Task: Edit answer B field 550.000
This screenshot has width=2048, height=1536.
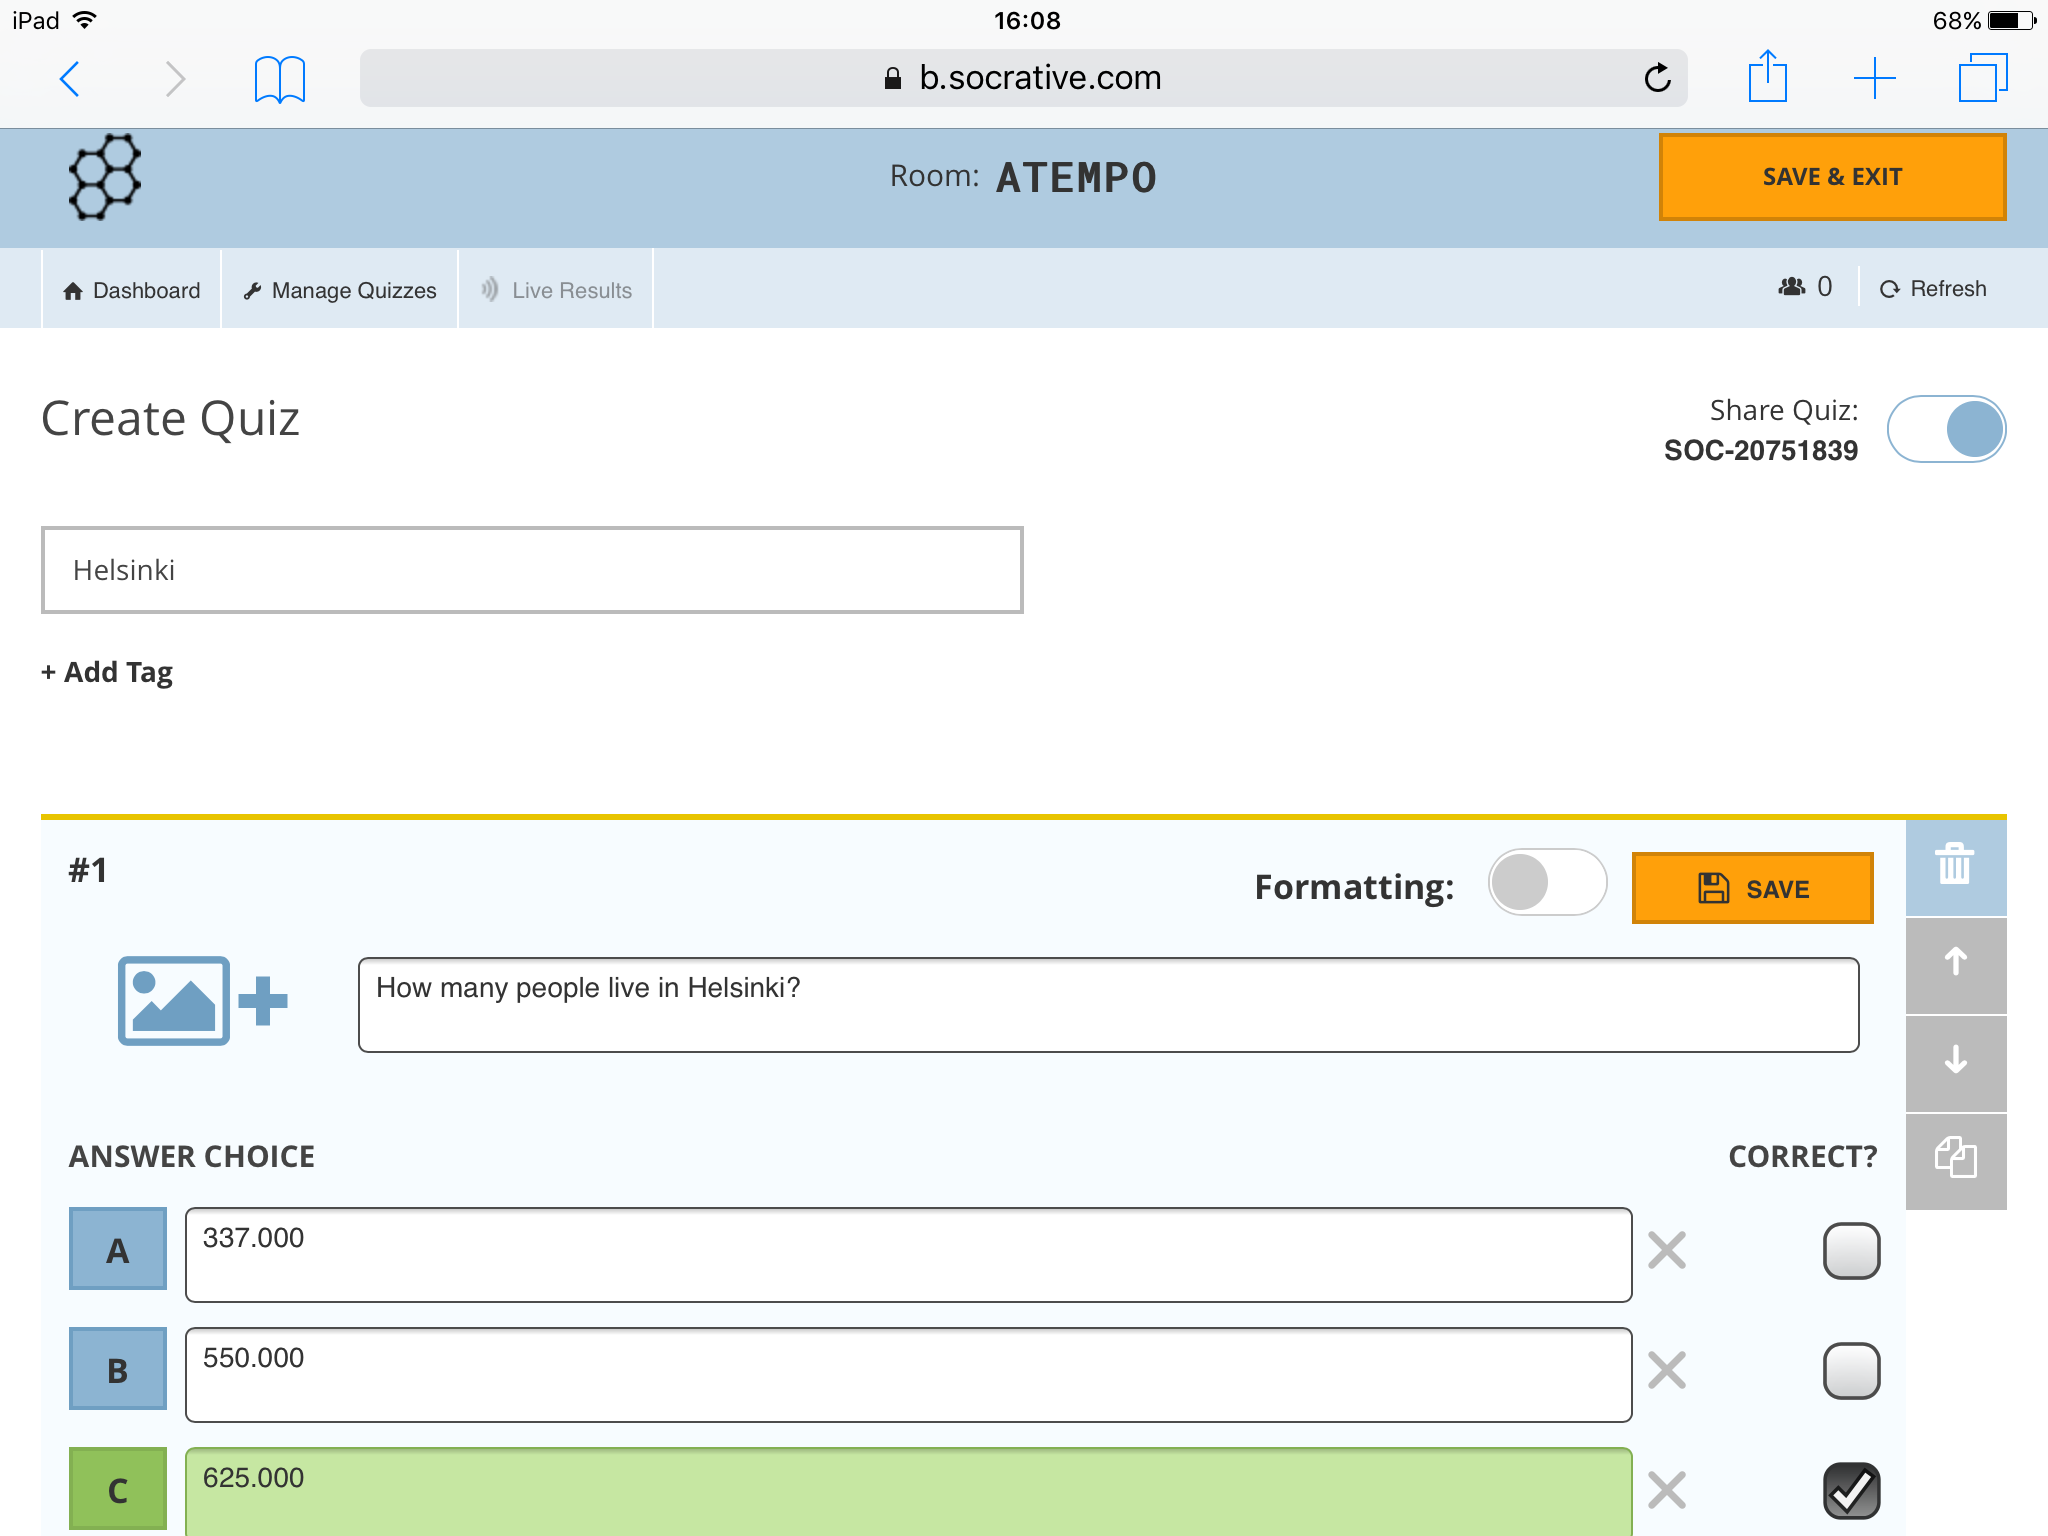Action: coord(908,1375)
